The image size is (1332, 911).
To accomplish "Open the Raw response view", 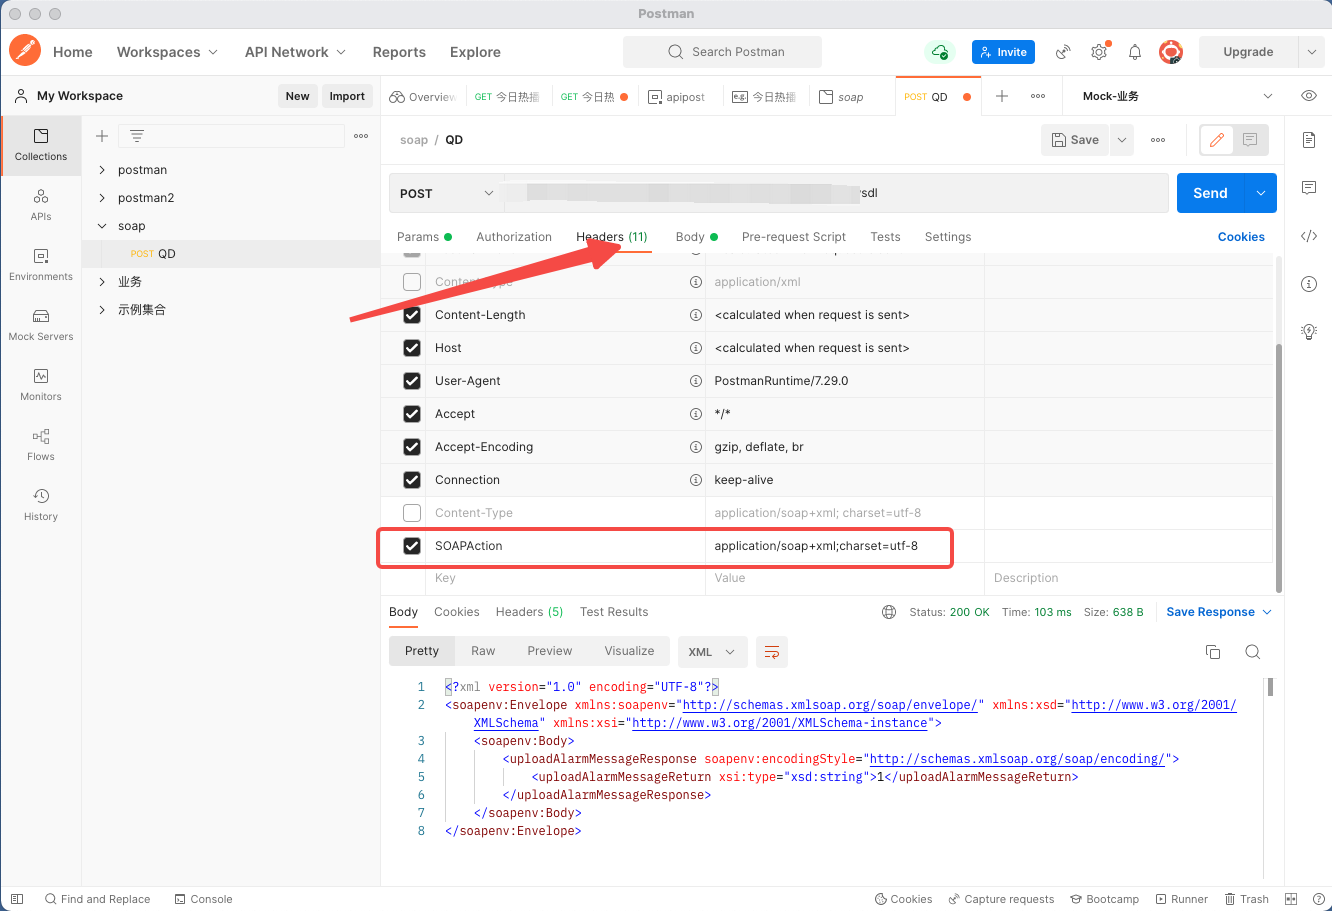I will point(483,650).
